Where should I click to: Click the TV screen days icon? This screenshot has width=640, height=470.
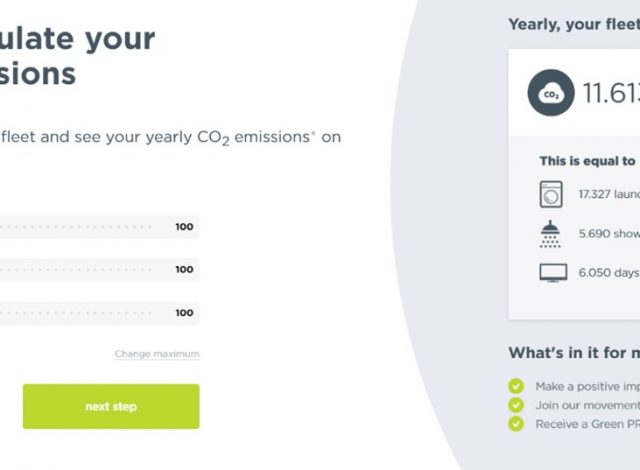(553, 273)
